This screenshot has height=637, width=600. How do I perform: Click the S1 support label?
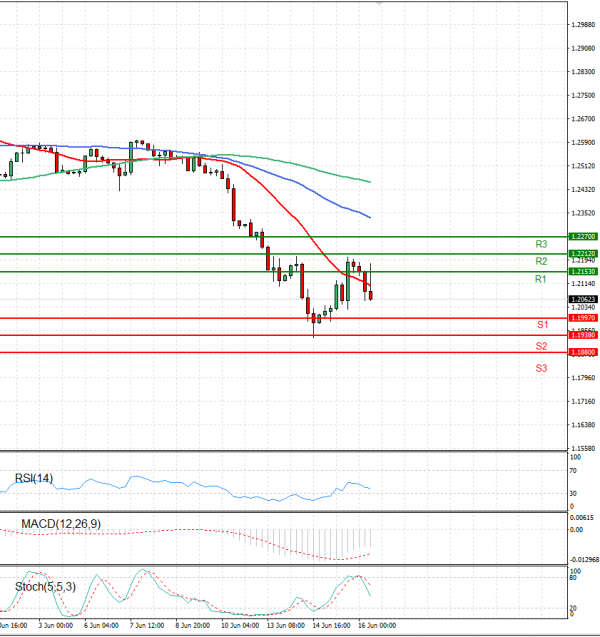[x=542, y=325]
